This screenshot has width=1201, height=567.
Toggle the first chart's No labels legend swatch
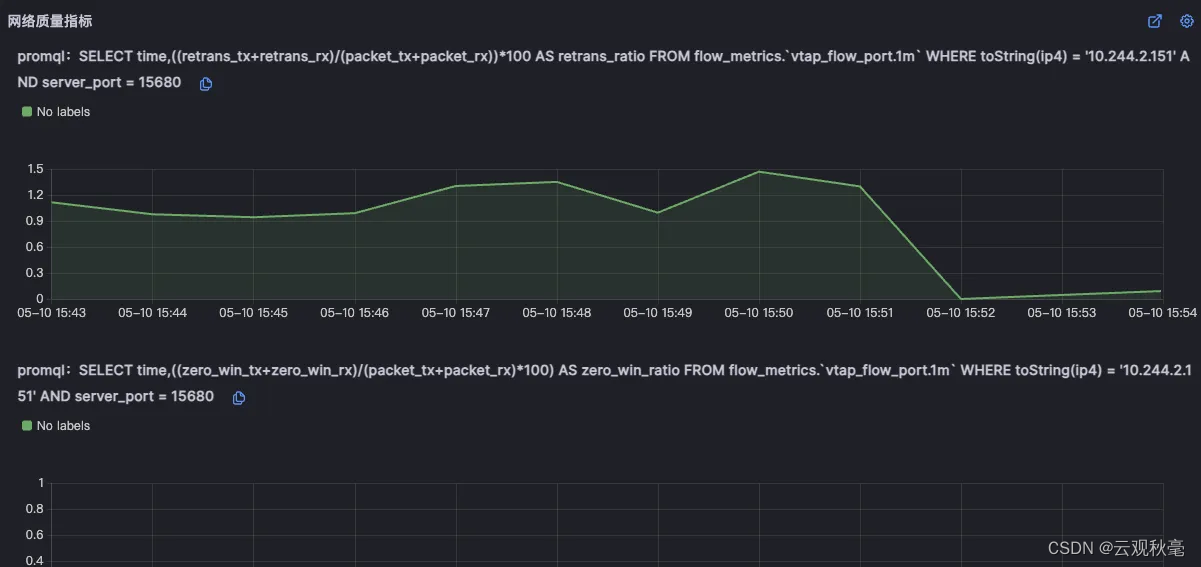pos(27,112)
